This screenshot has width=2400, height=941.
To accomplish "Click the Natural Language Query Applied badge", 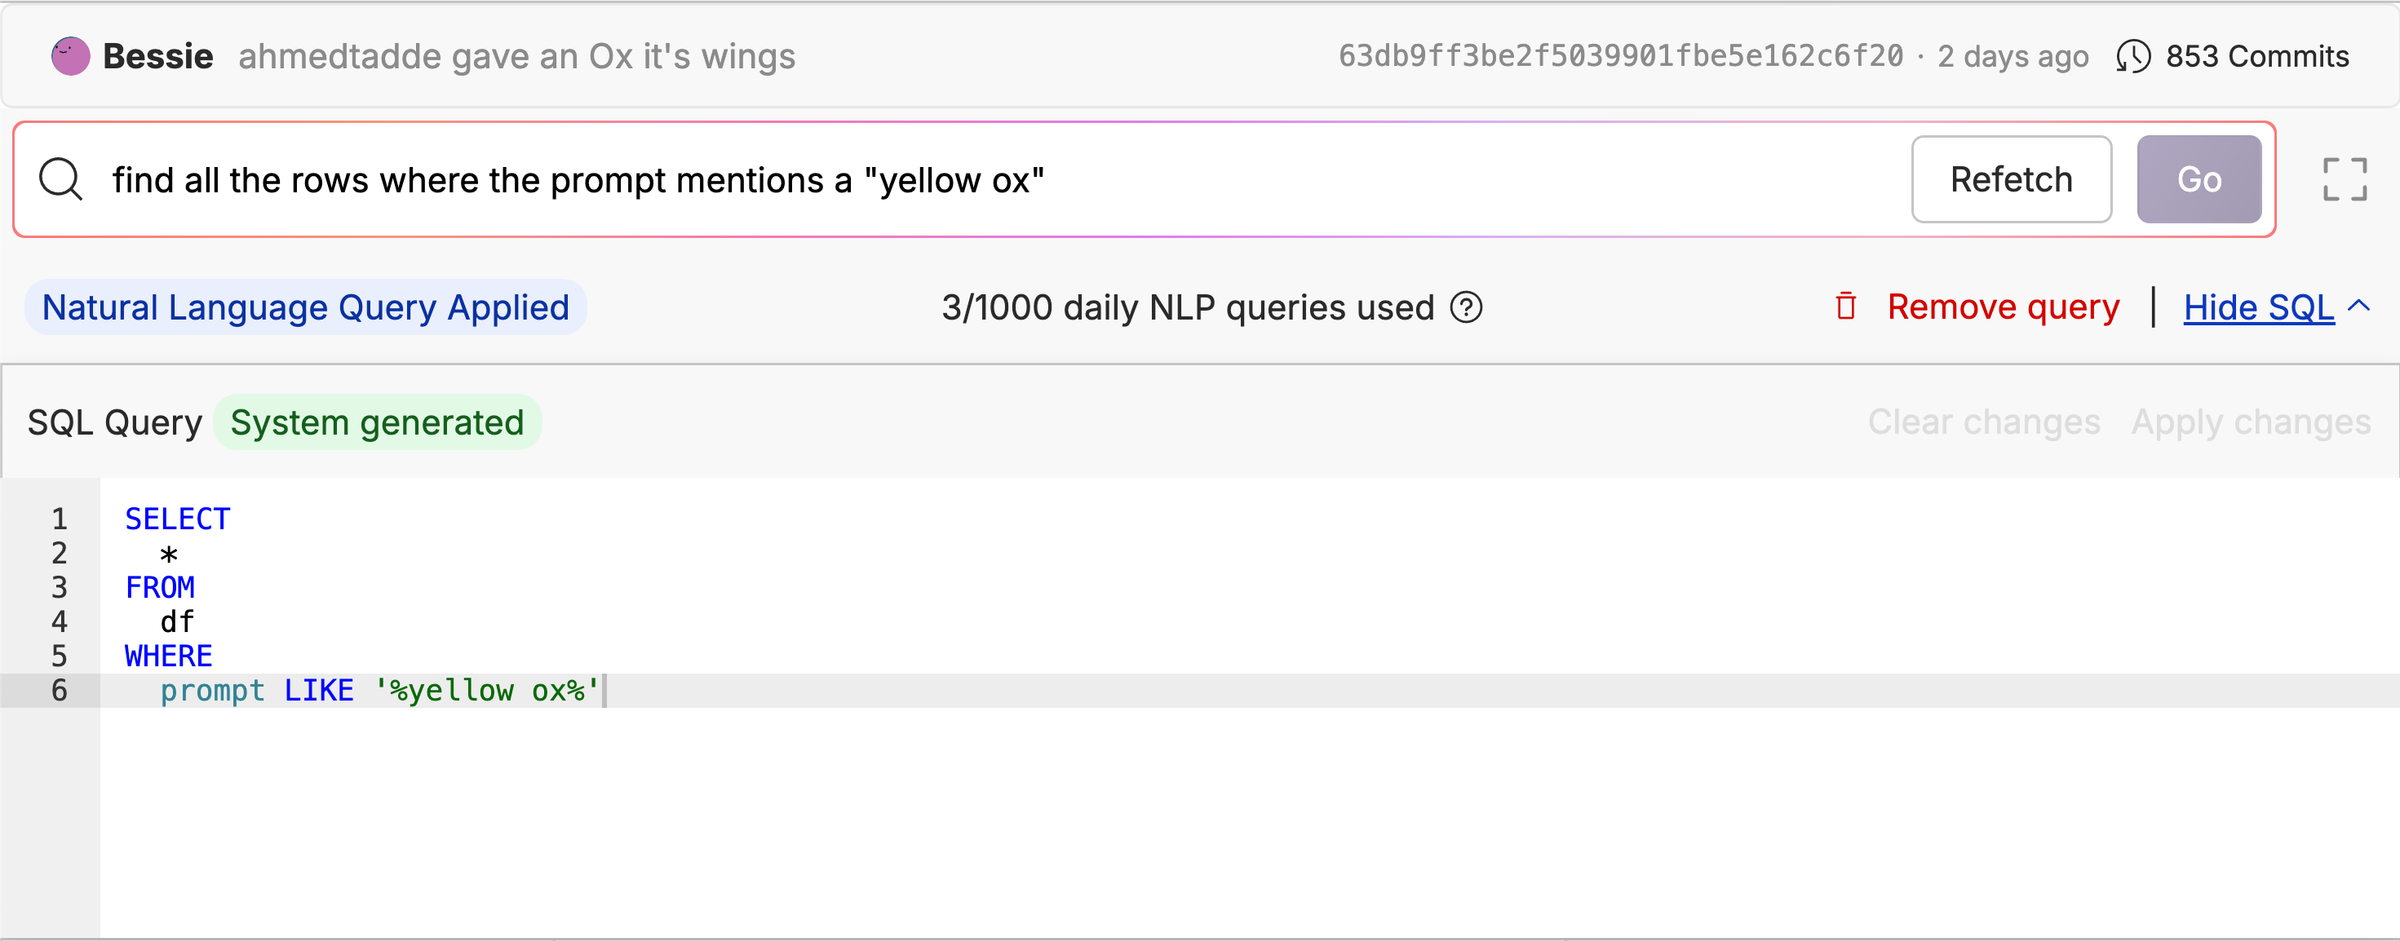I will pyautogui.click(x=305, y=307).
